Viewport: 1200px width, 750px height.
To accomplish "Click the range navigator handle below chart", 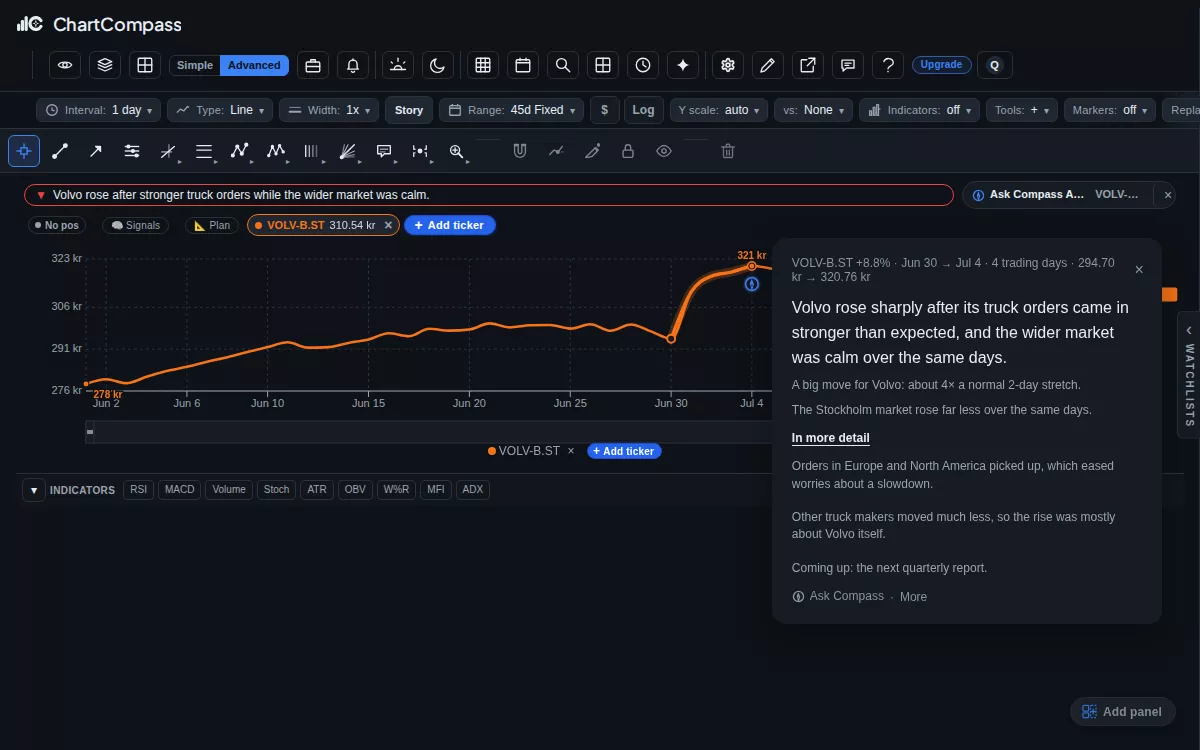I will click(x=90, y=432).
